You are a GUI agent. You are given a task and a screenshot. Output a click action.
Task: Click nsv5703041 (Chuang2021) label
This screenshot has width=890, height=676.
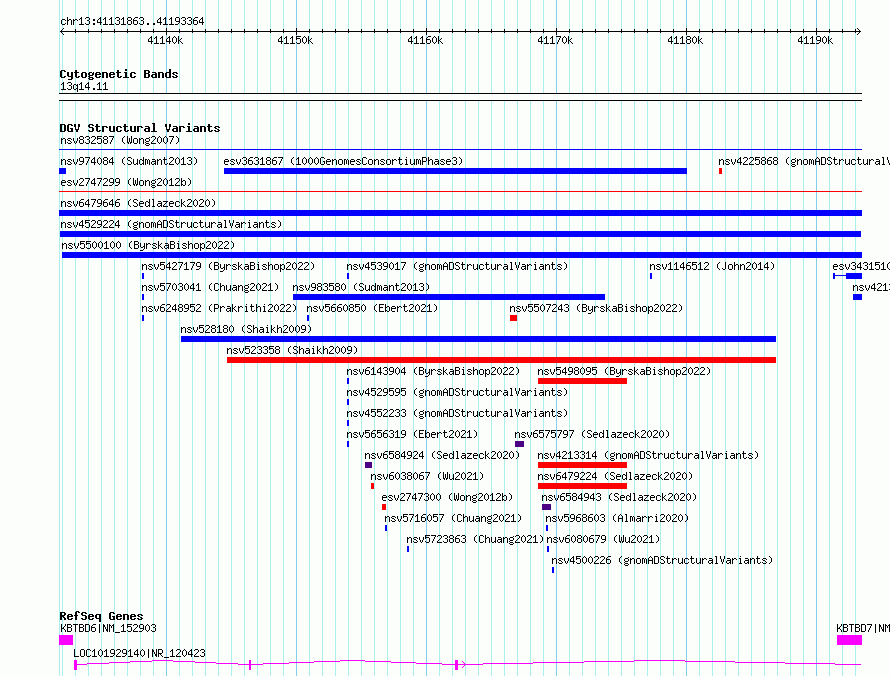point(210,287)
